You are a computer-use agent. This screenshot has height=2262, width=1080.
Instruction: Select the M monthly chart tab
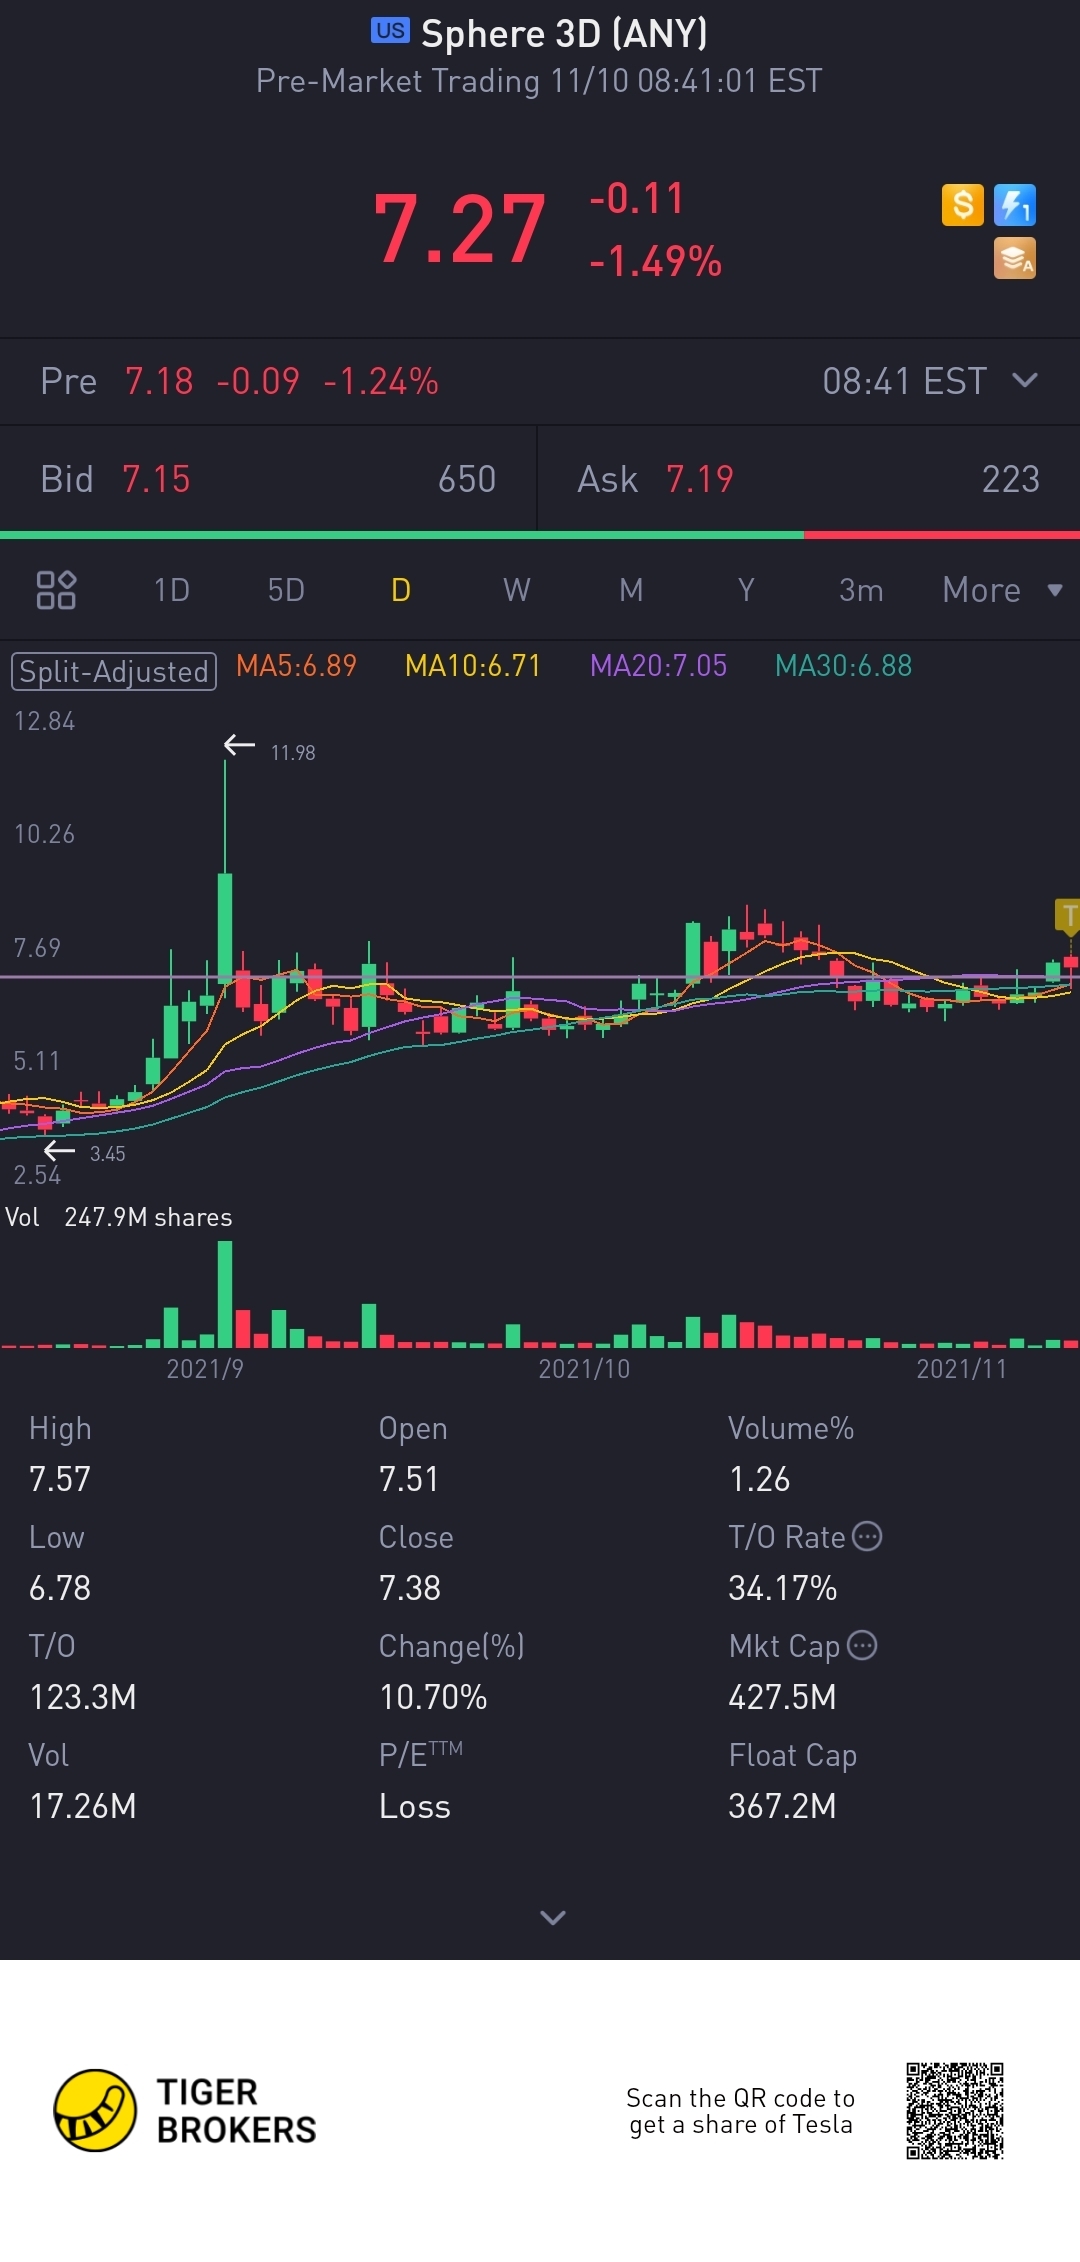(631, 590)
